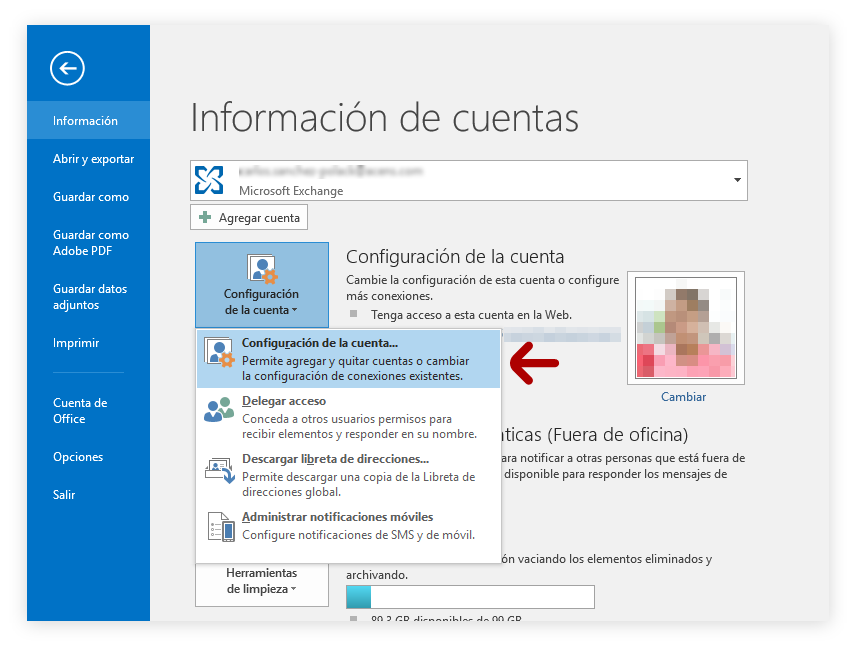Click the 'Información de cuentas' heading
Viewport: 856px width, 650px height.
click(384, 118)
